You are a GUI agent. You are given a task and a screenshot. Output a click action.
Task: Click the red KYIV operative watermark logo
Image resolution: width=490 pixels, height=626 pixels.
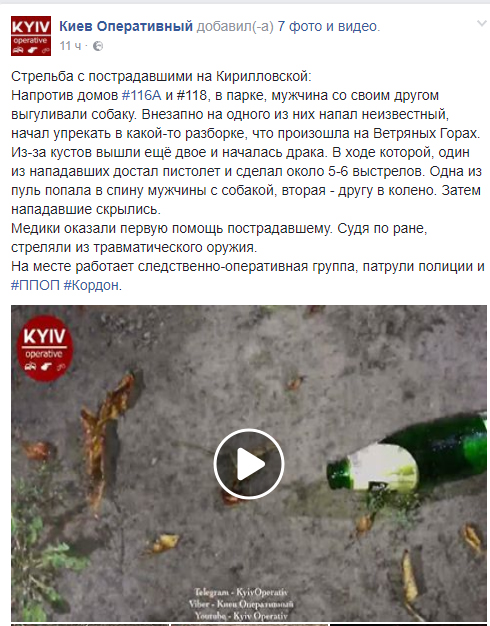point(45,349)
